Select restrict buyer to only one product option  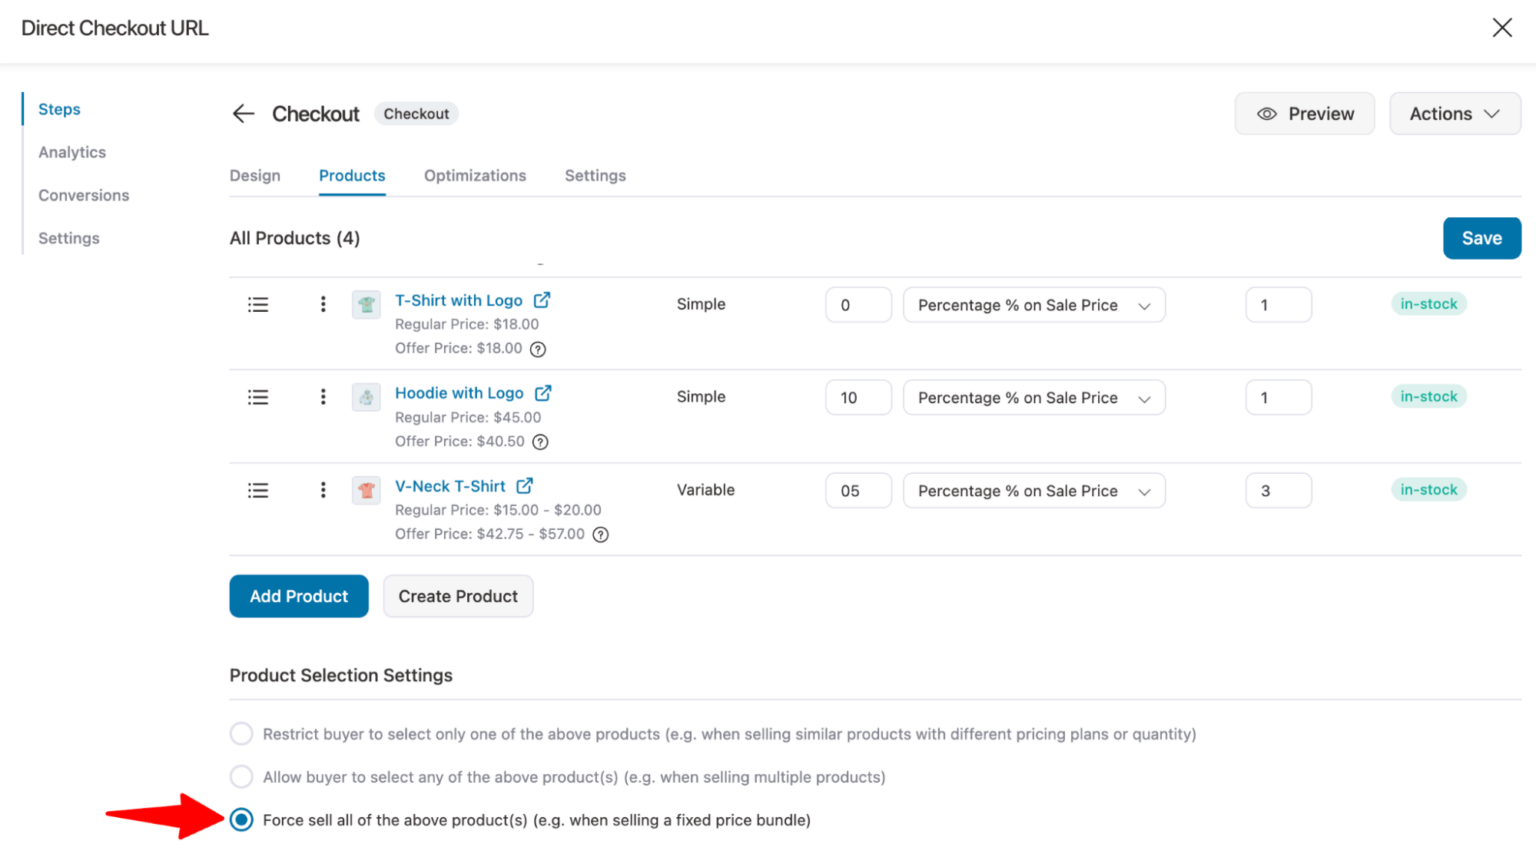point(241,733)
